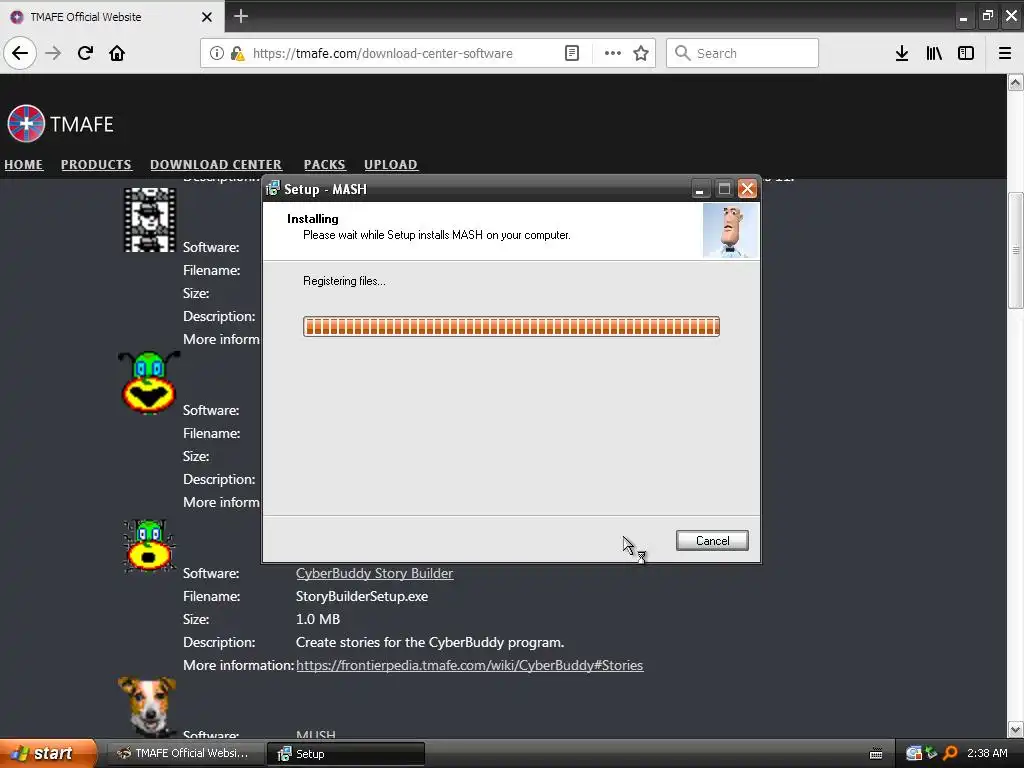This screenshot has width=1024, height=768.
Task: Toggle reader view icon in address bar
Action: click(x=571, y=53)
